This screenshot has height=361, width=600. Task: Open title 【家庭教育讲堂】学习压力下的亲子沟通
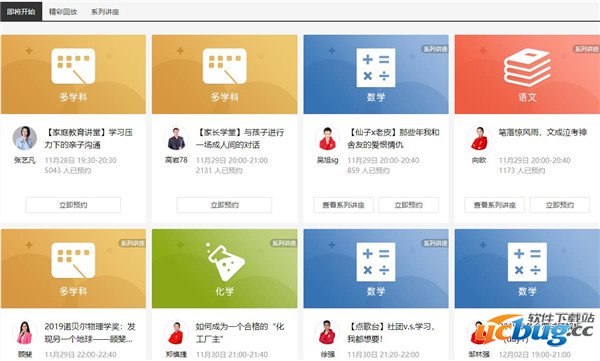pos(89,139)
